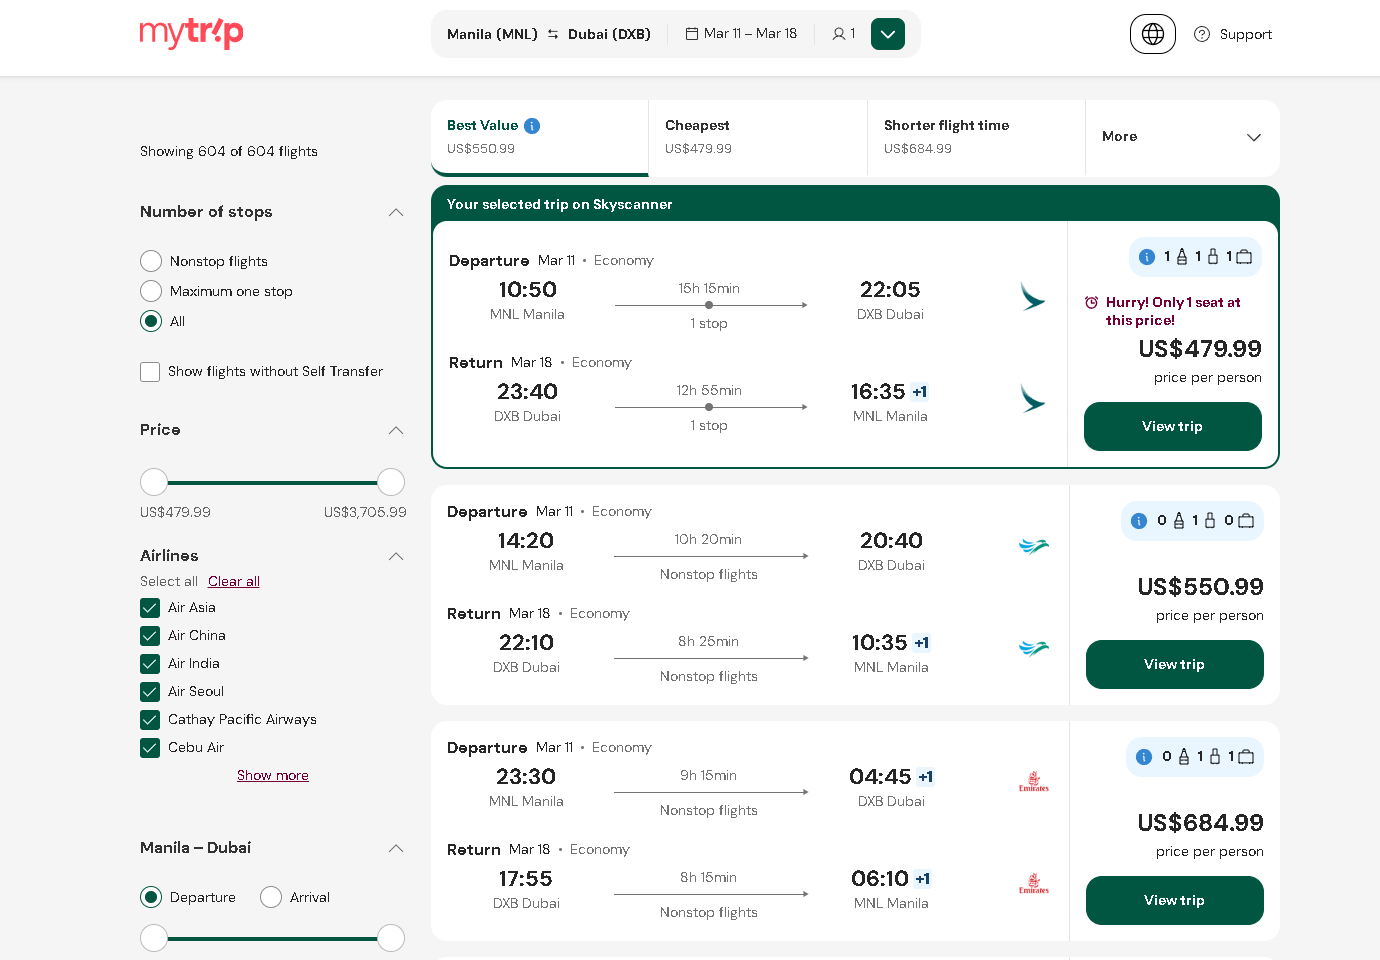
Task: Click baggage info icon on US$550.99 trip
Action: (x=1139, y=521)
